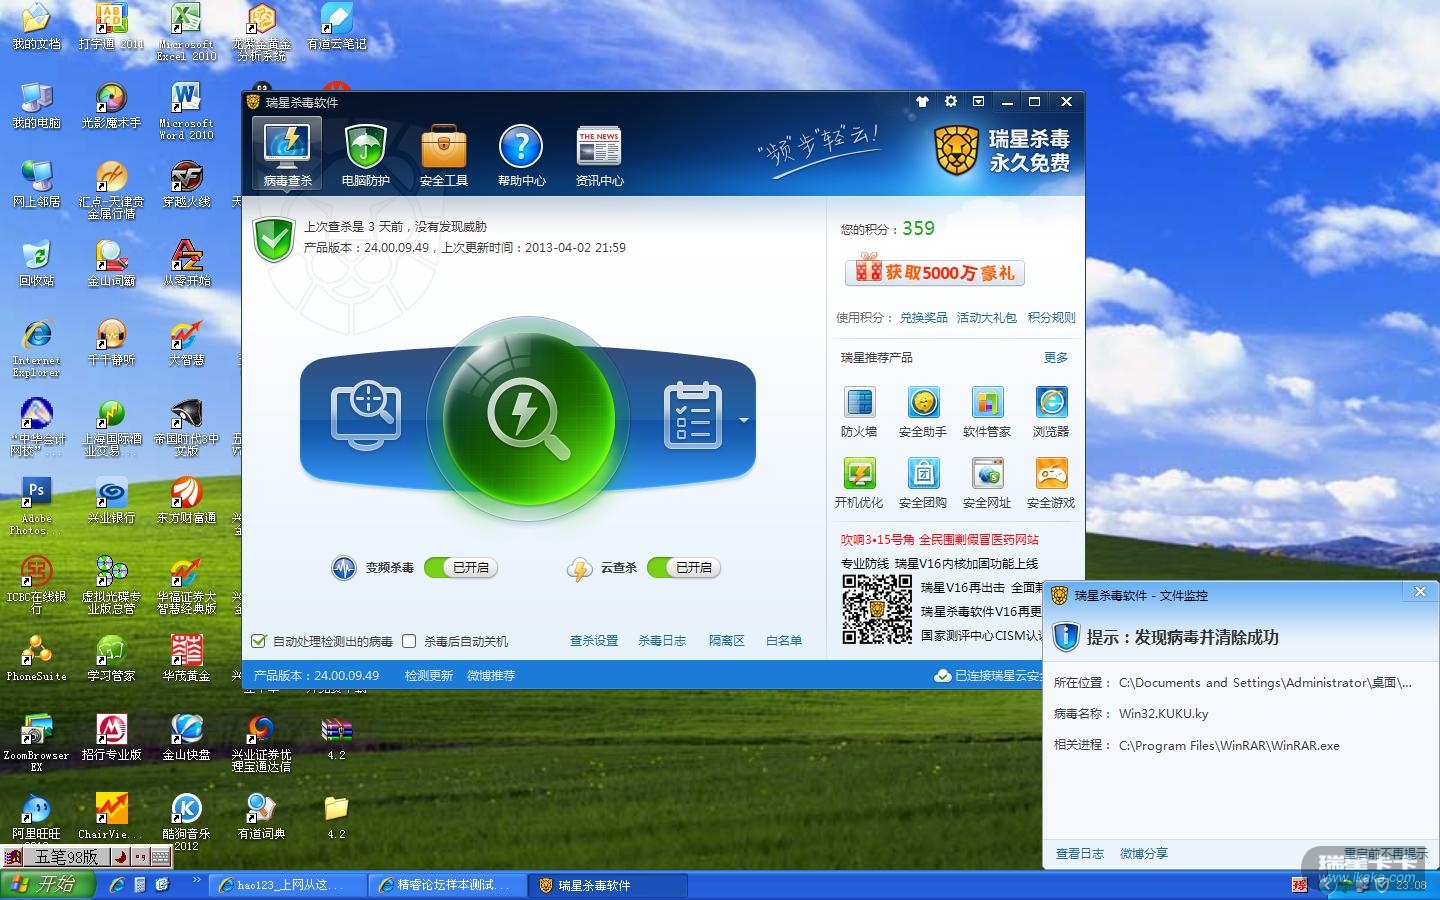Select the 4.2 folder desktop icon

point(336,816)
